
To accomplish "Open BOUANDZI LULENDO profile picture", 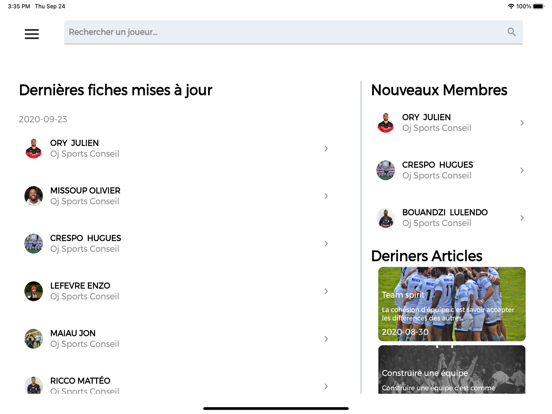I will pos(385,218).
